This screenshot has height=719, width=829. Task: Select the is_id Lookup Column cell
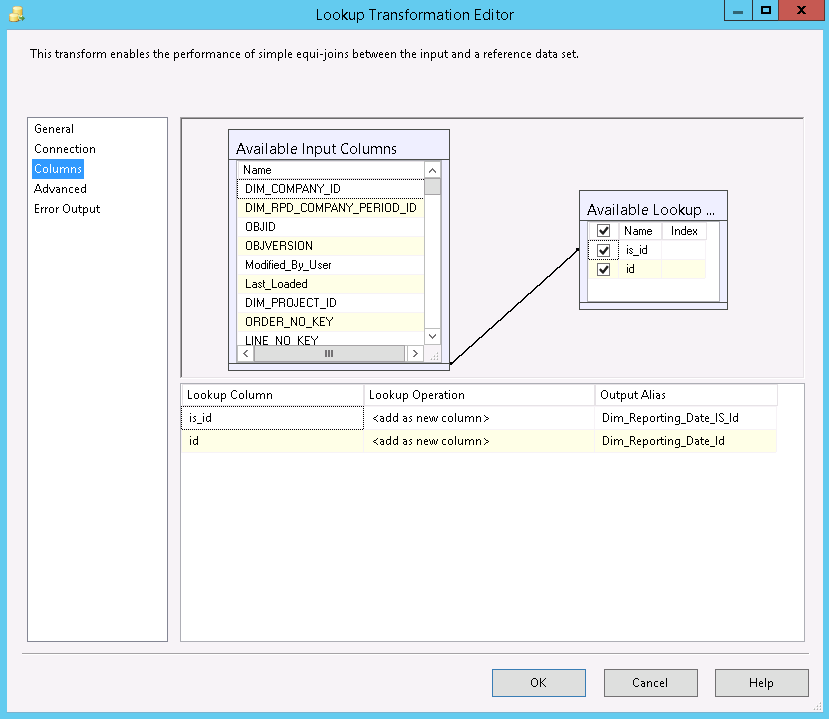pos(272,418)
